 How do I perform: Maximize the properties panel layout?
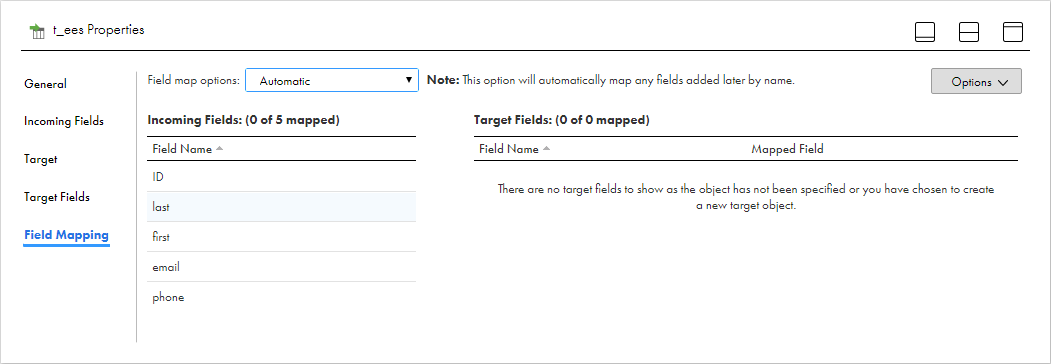[x=1013, y=32]
